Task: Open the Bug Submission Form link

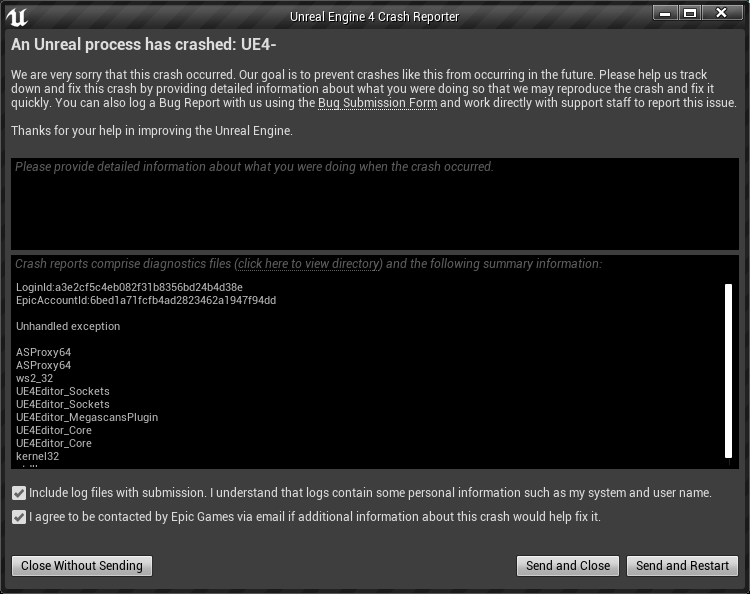Action: tap(377, 103)
